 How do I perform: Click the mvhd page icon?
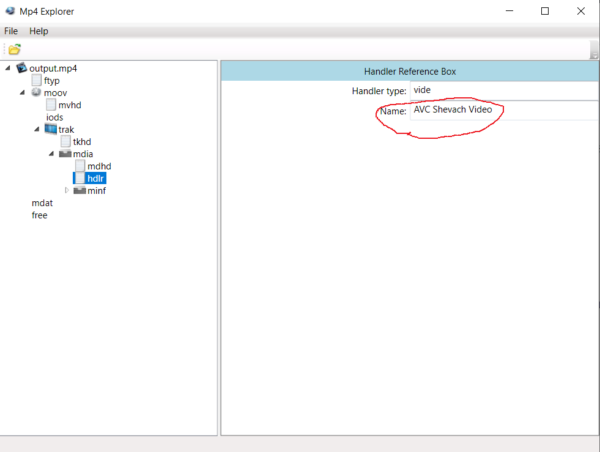51,104
